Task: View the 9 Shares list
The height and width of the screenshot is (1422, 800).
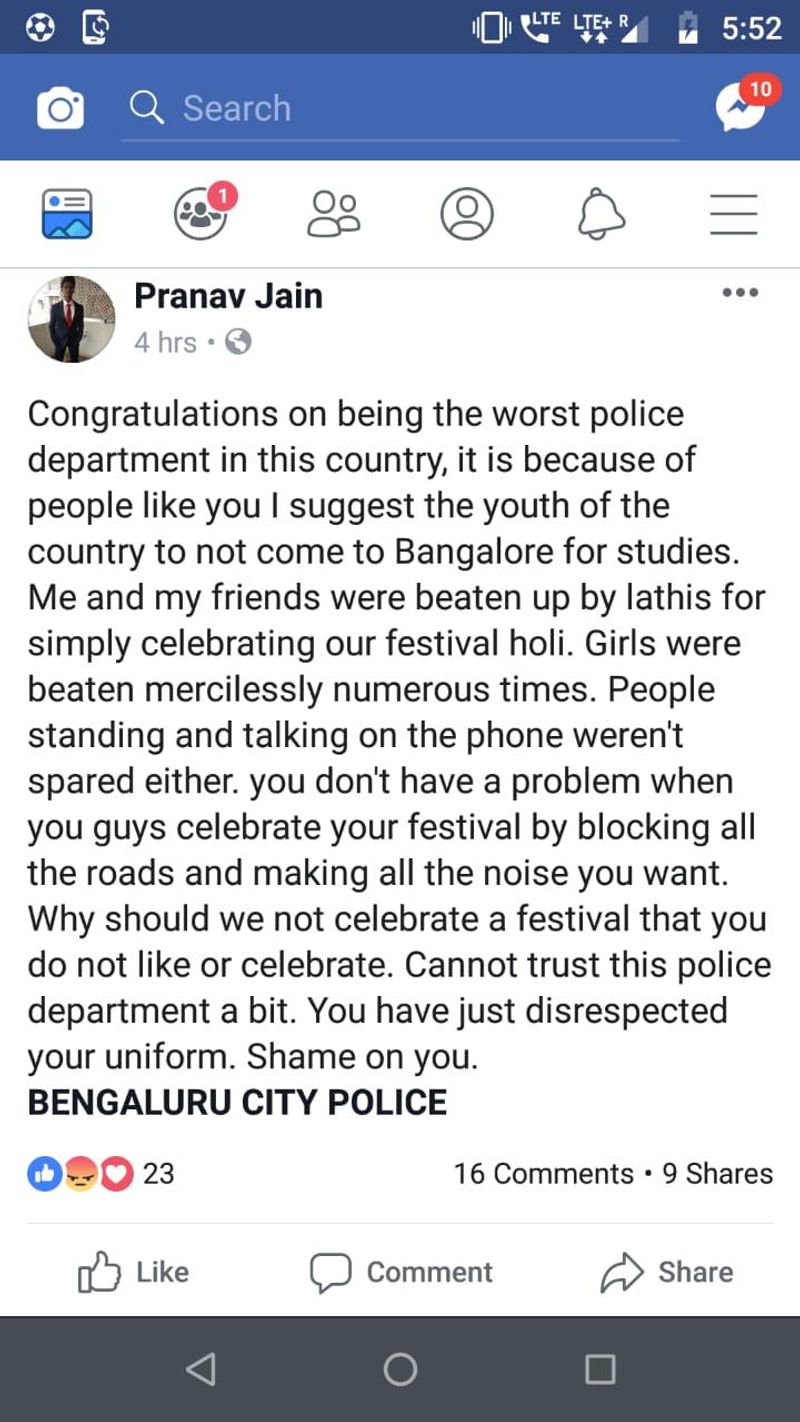Action: coord(718,1173)
